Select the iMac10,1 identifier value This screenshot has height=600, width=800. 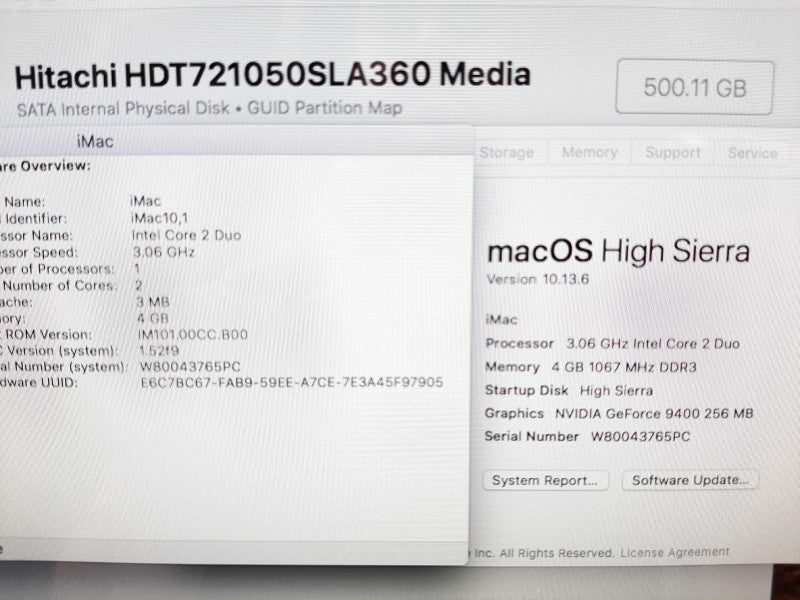(x=160, y=218)
